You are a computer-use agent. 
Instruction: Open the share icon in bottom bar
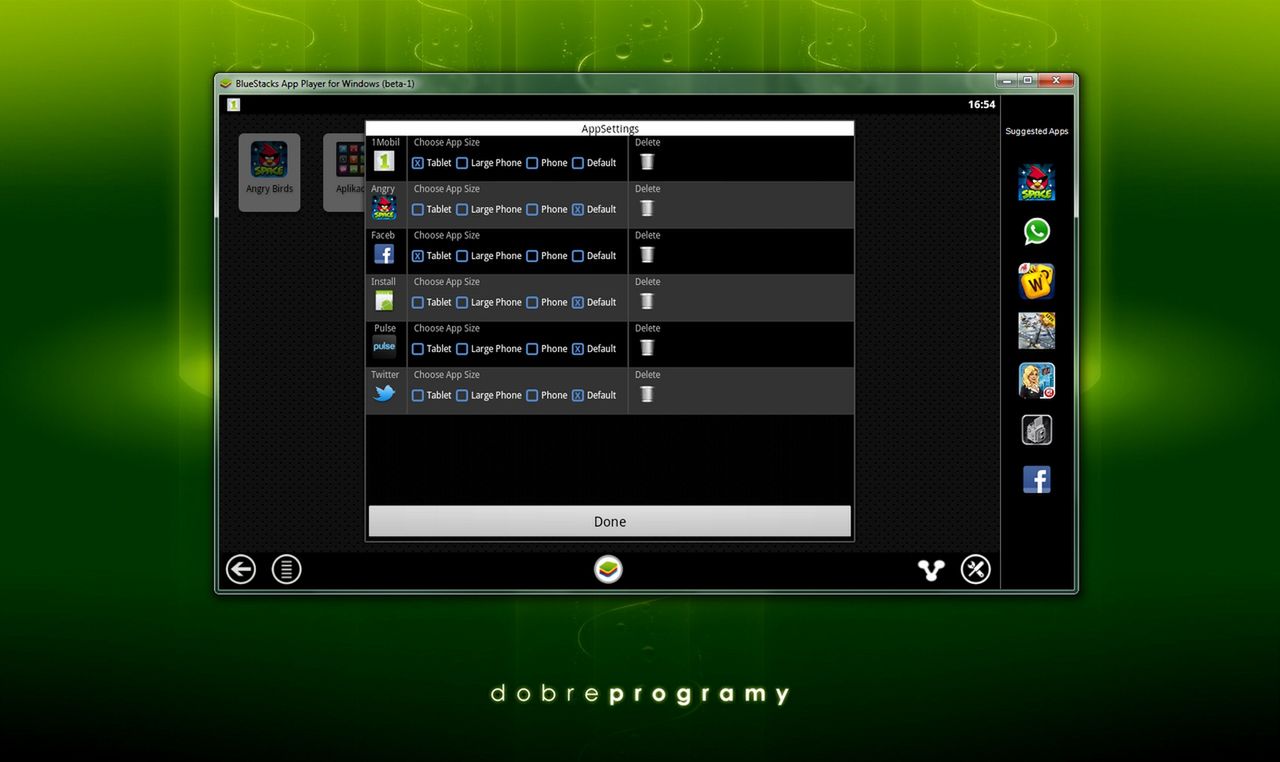(x=931, y=570)
